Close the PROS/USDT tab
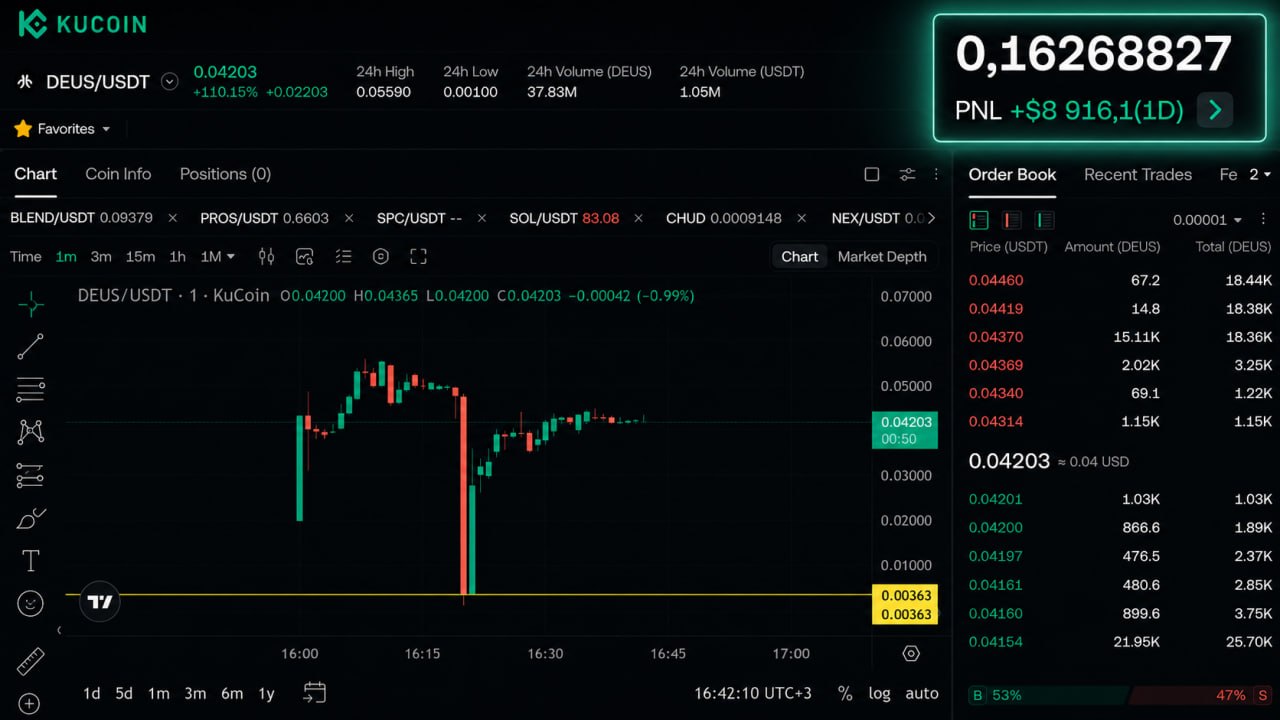The height and width of the screenshot is (720, 1280). point(349,218)
